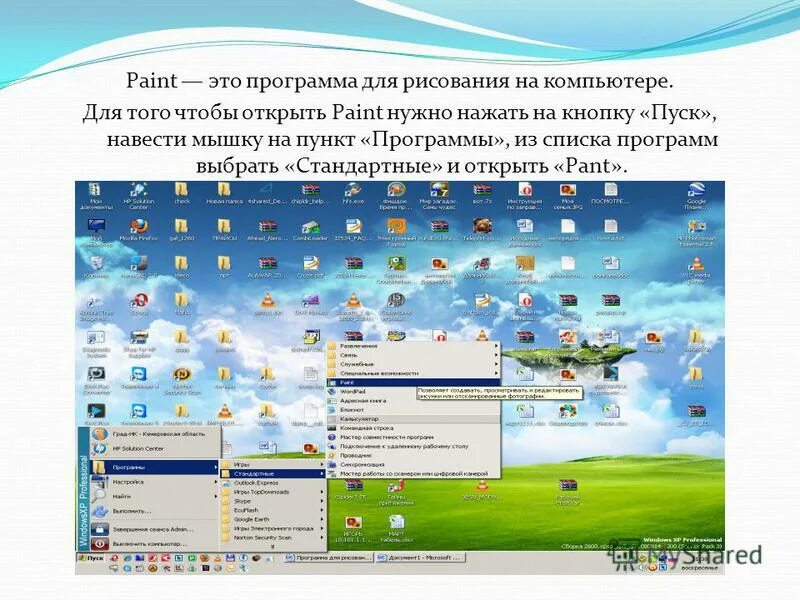Click the Пуск start button

coord(91,558)
